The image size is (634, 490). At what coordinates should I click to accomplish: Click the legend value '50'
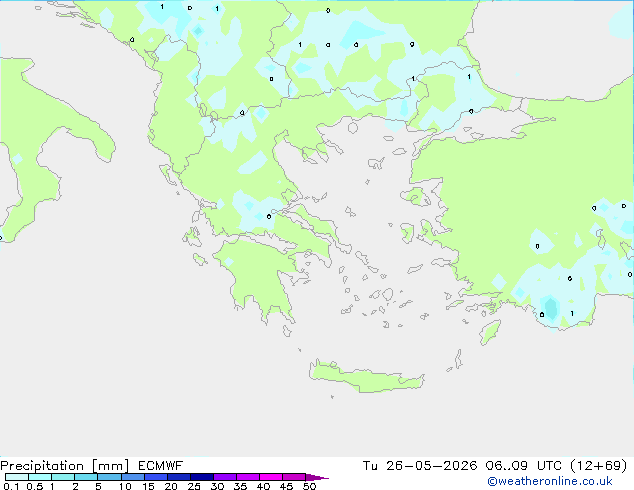[x=309, y=486]
